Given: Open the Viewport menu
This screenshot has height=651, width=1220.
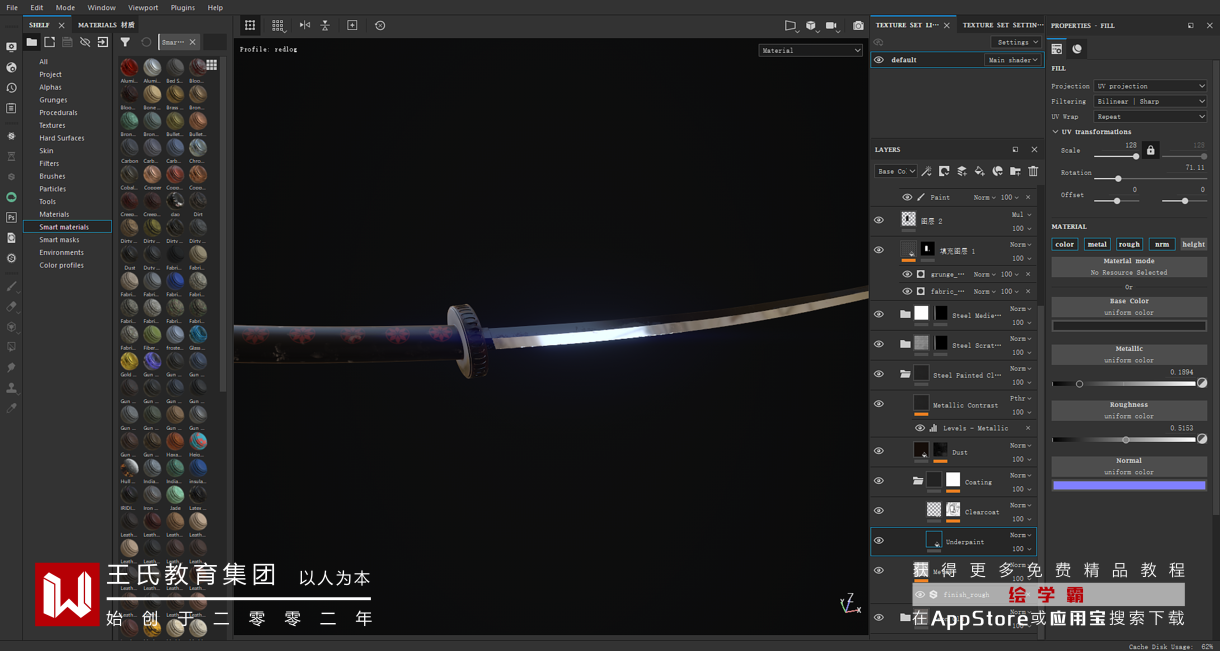Looking at the screenshot, I should [143, 7].
